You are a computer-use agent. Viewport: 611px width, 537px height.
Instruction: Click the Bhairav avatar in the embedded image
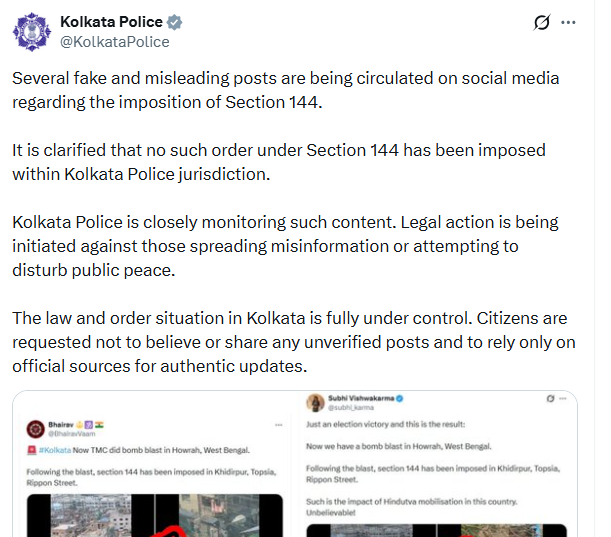[x=35, y=429]
